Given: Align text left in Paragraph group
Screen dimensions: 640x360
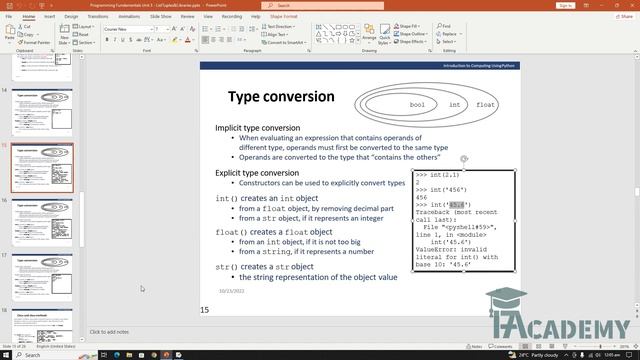Looking at the screenshot, I should tap(205, 40).
